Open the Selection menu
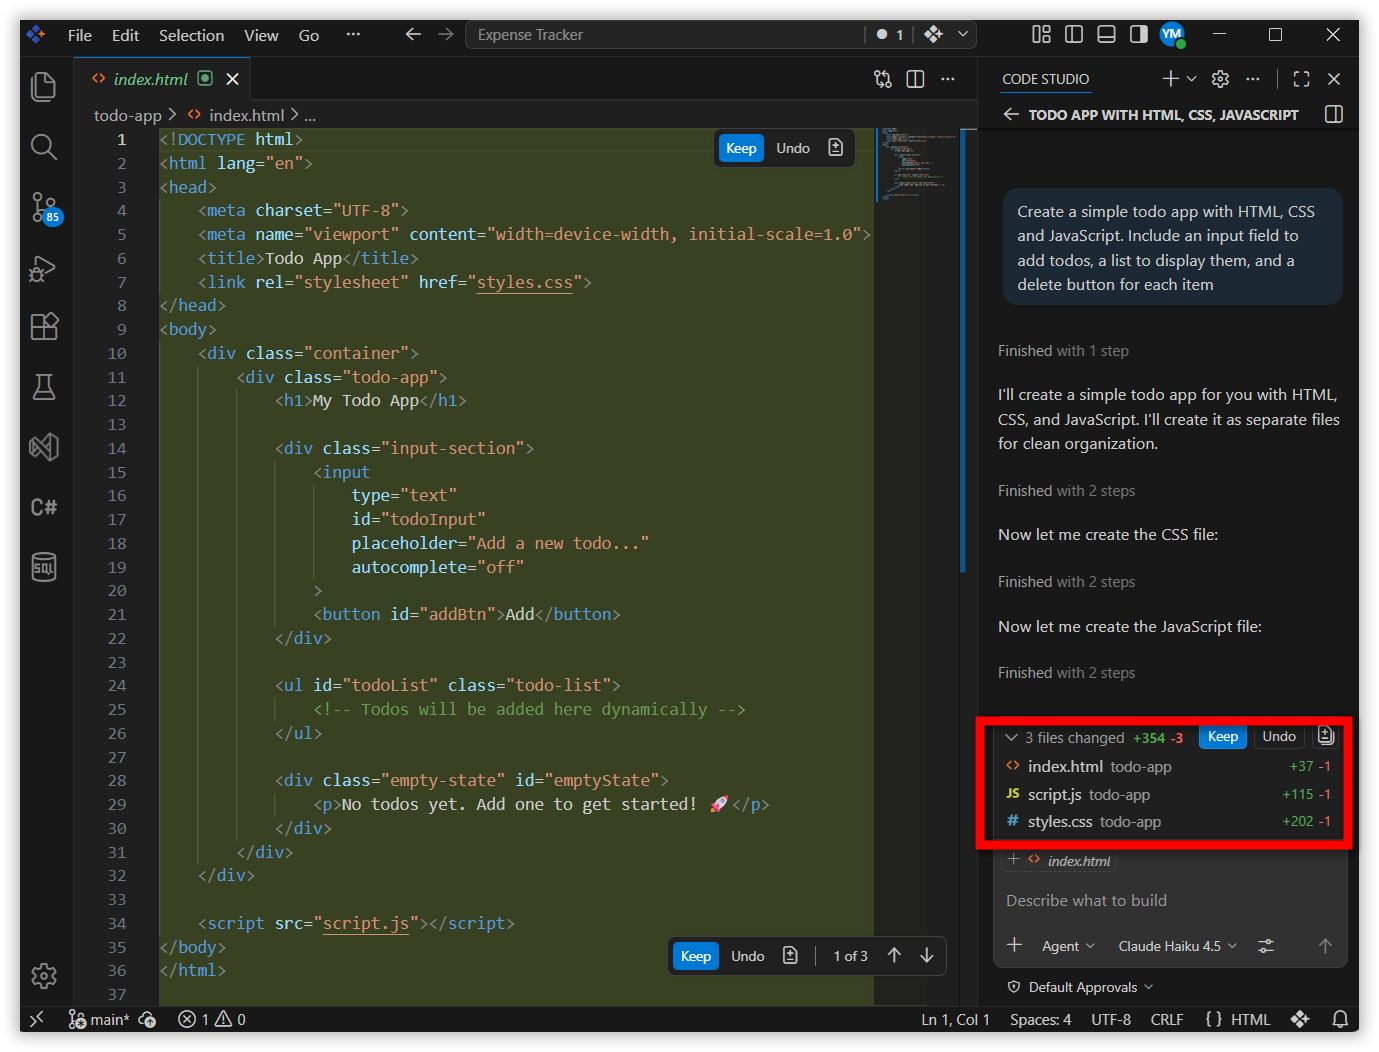The width and height of the screenshot is (1379, 1052). 191,35
